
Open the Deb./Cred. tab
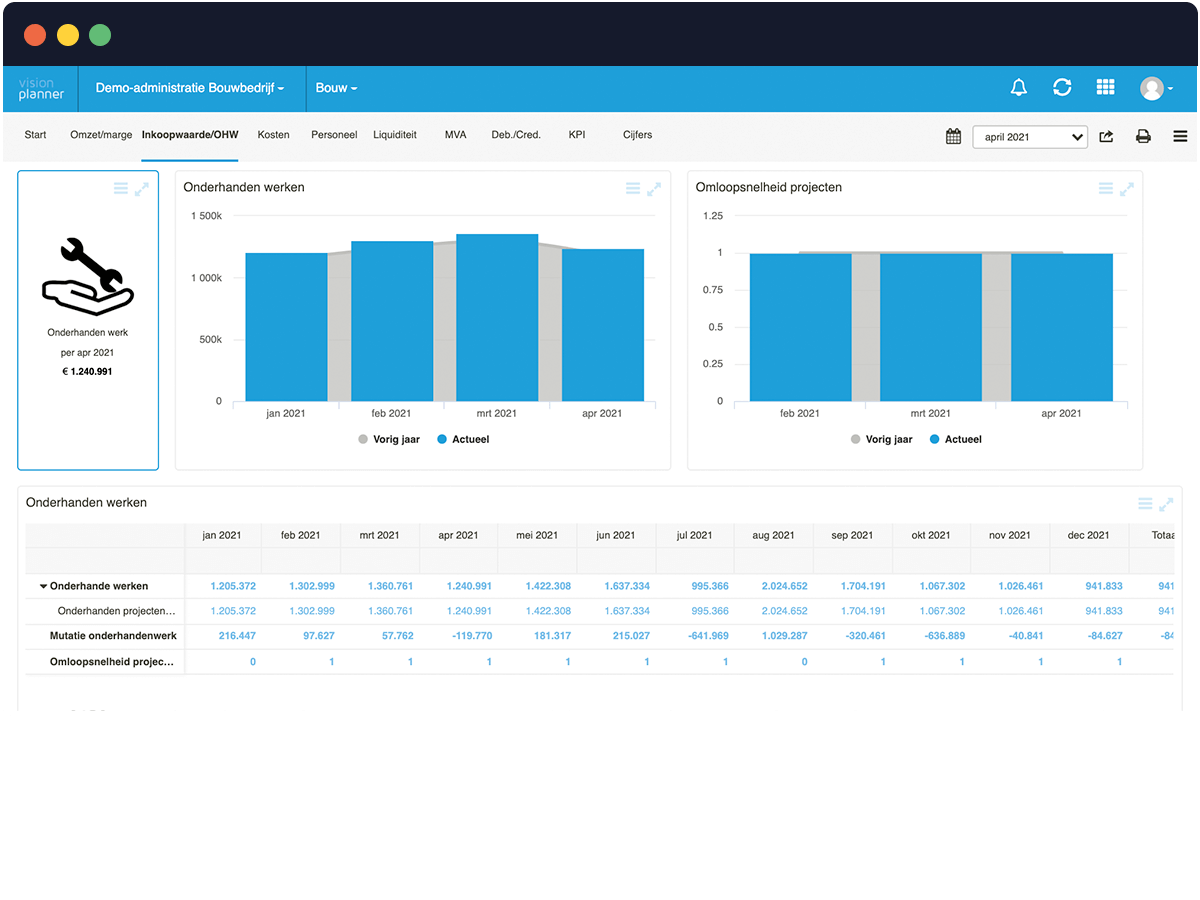coord(516,135)
